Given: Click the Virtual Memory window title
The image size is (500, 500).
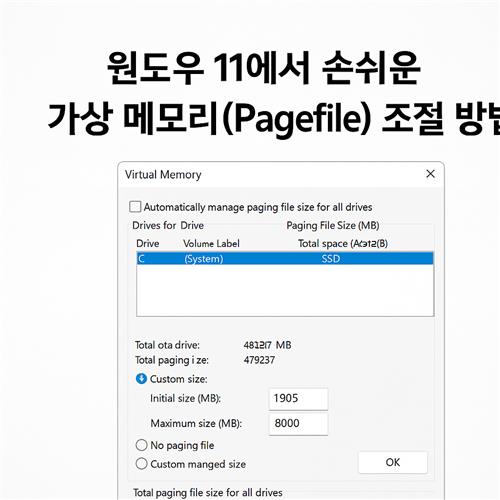Looking at the screenshot, I should [163, 175].
